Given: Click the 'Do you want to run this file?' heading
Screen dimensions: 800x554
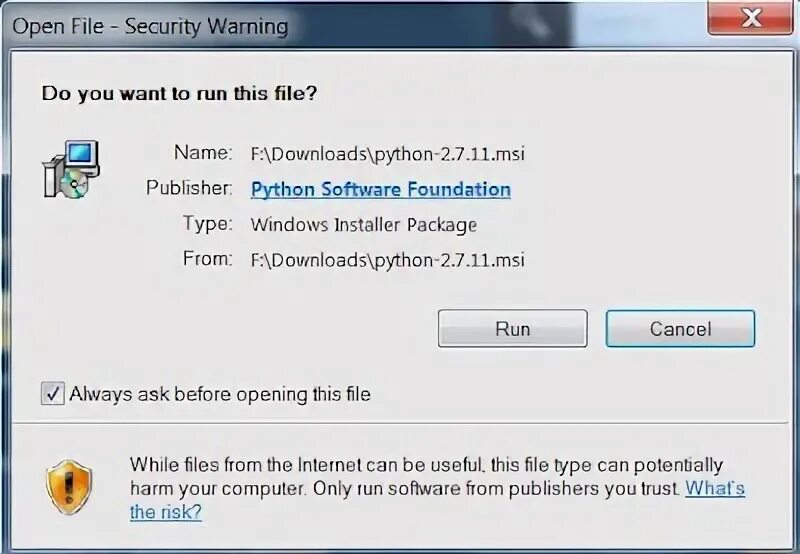Looking at the screenshot, I should [179, 95].
